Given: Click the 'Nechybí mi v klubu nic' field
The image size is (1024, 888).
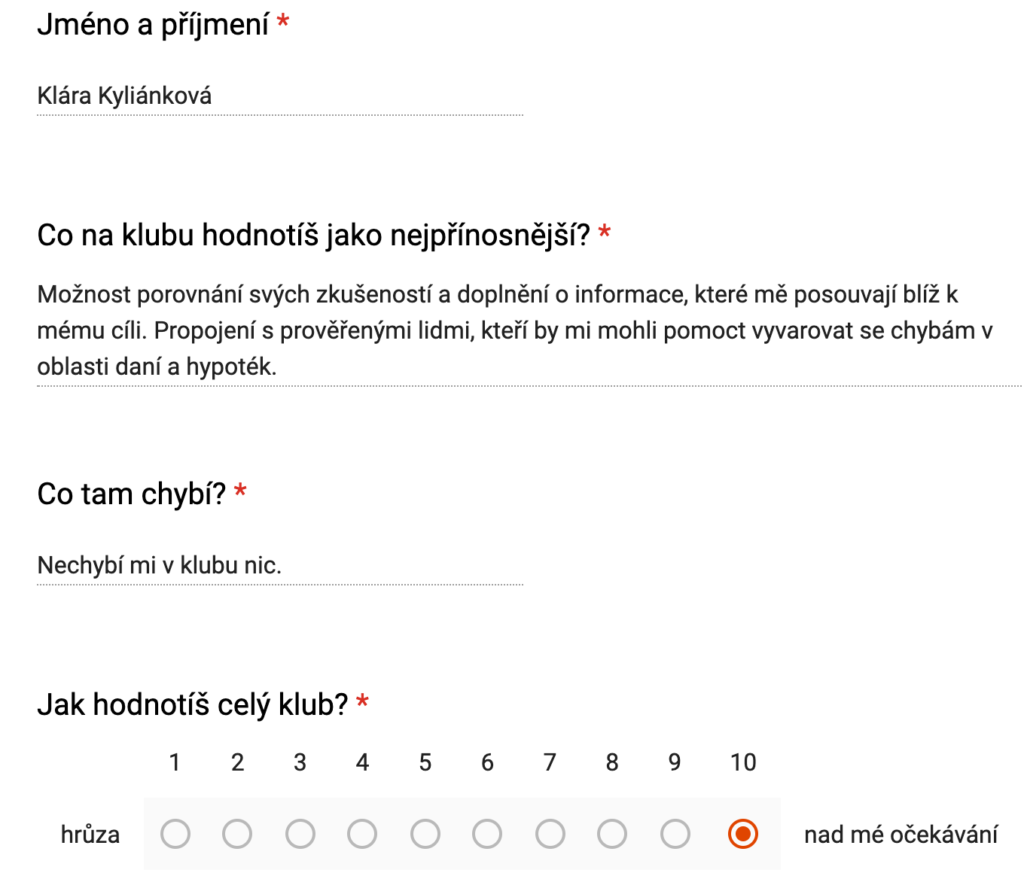Looking at the screenshot, I should point(280,565).
